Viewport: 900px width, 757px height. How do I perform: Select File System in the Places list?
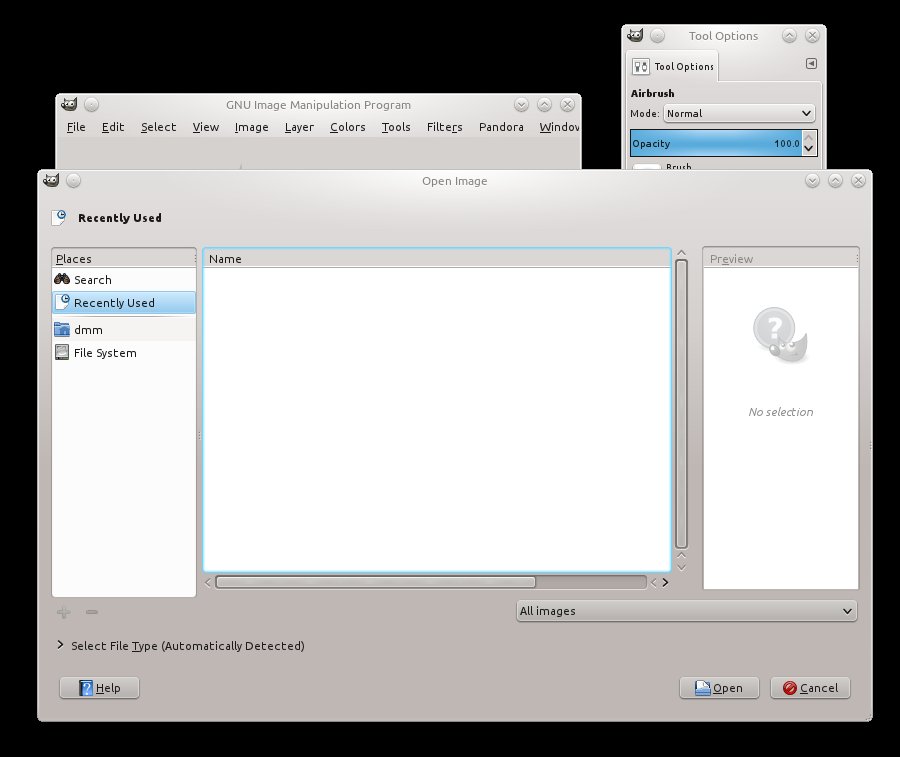123,352
